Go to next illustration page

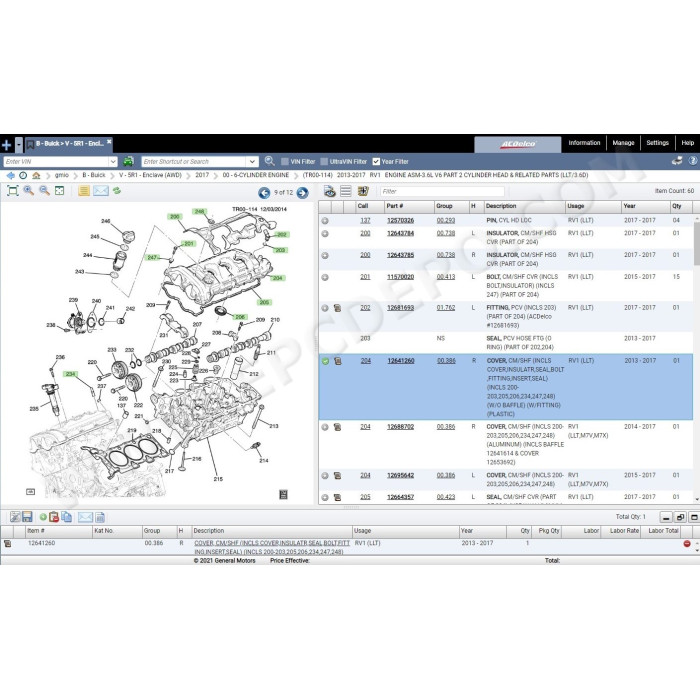click(x=302, y=193)
